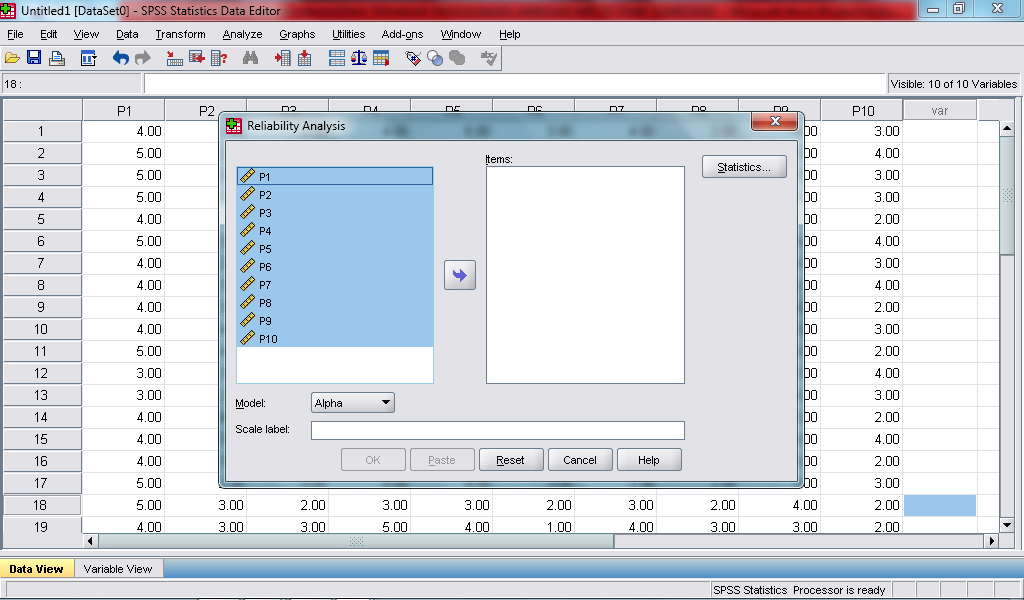Select variable P9 in the variable list
Screen dimensions: 1024x600
tap(335, 321)
